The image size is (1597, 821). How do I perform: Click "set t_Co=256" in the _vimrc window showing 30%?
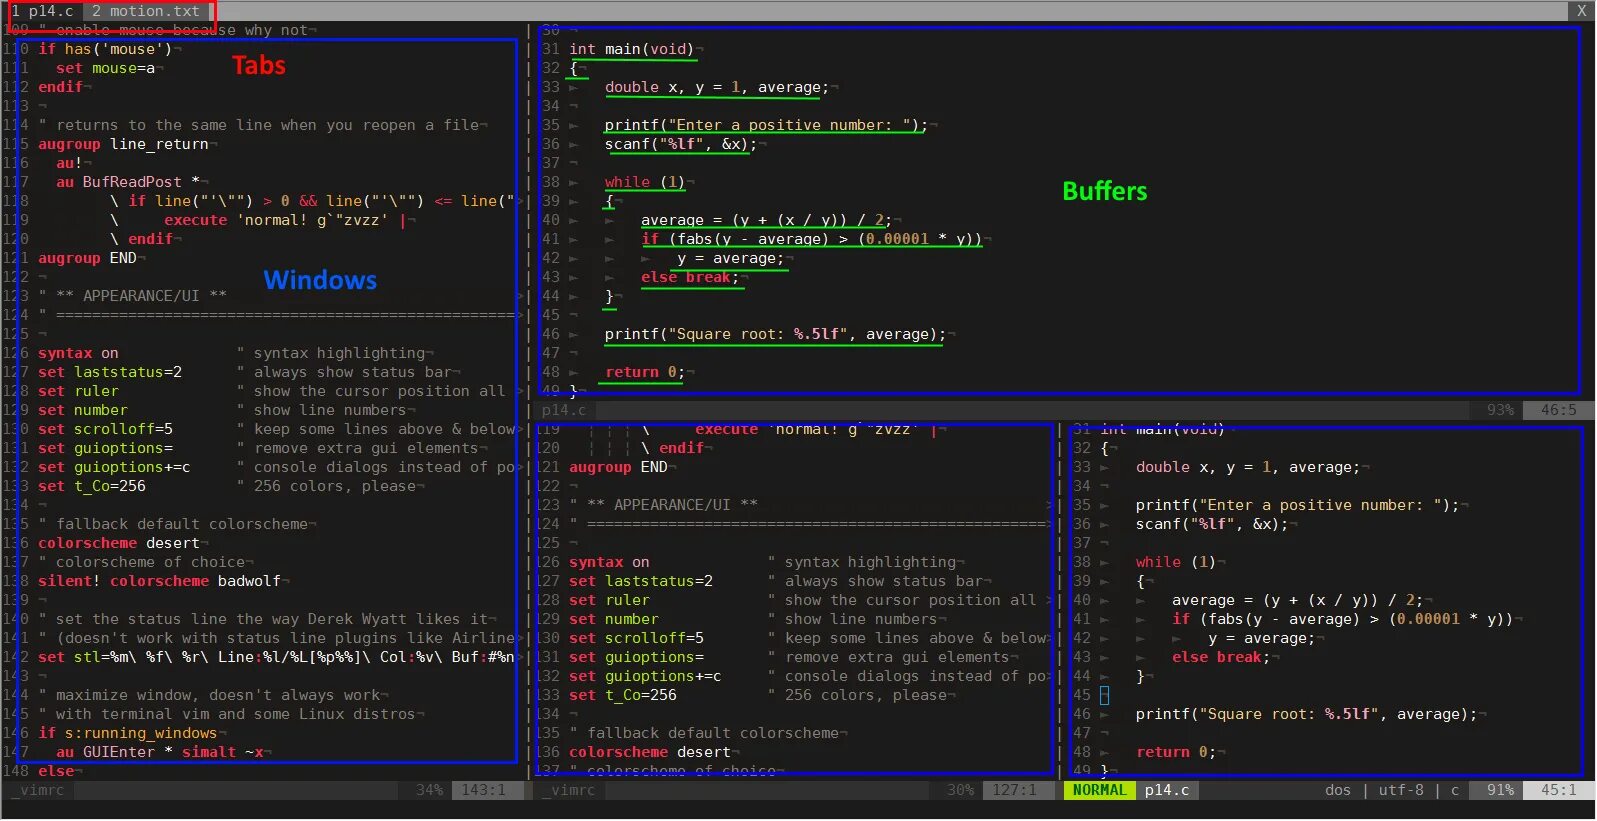[x=622, y=695]
